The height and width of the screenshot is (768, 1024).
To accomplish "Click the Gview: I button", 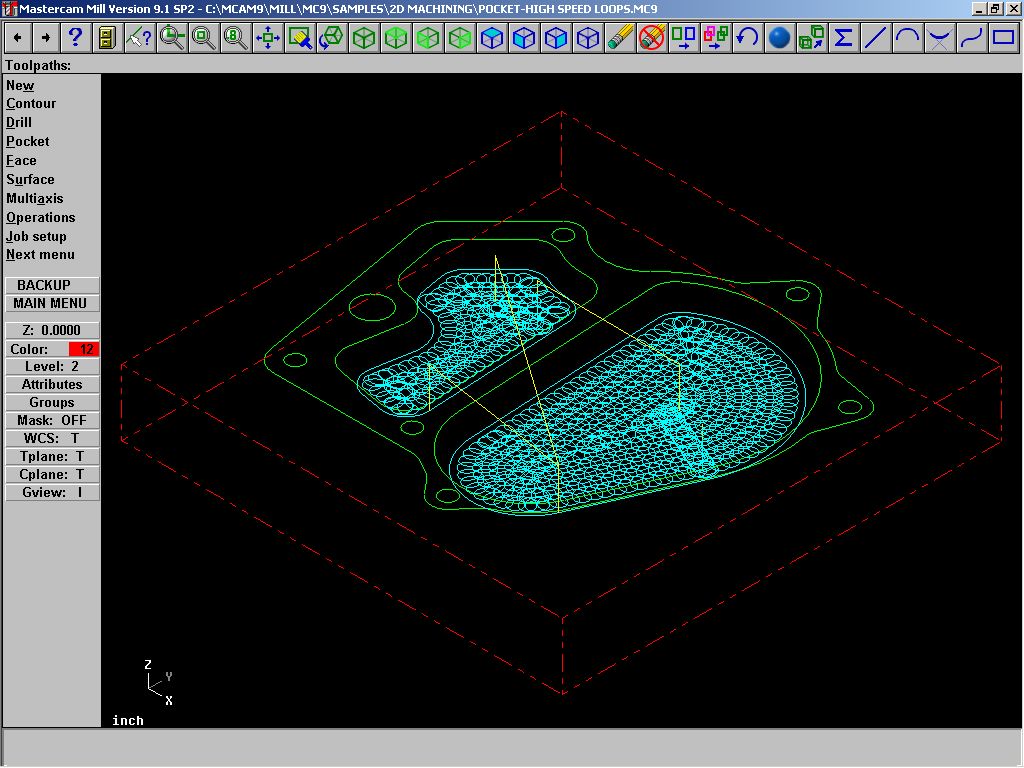I will 52,492.
